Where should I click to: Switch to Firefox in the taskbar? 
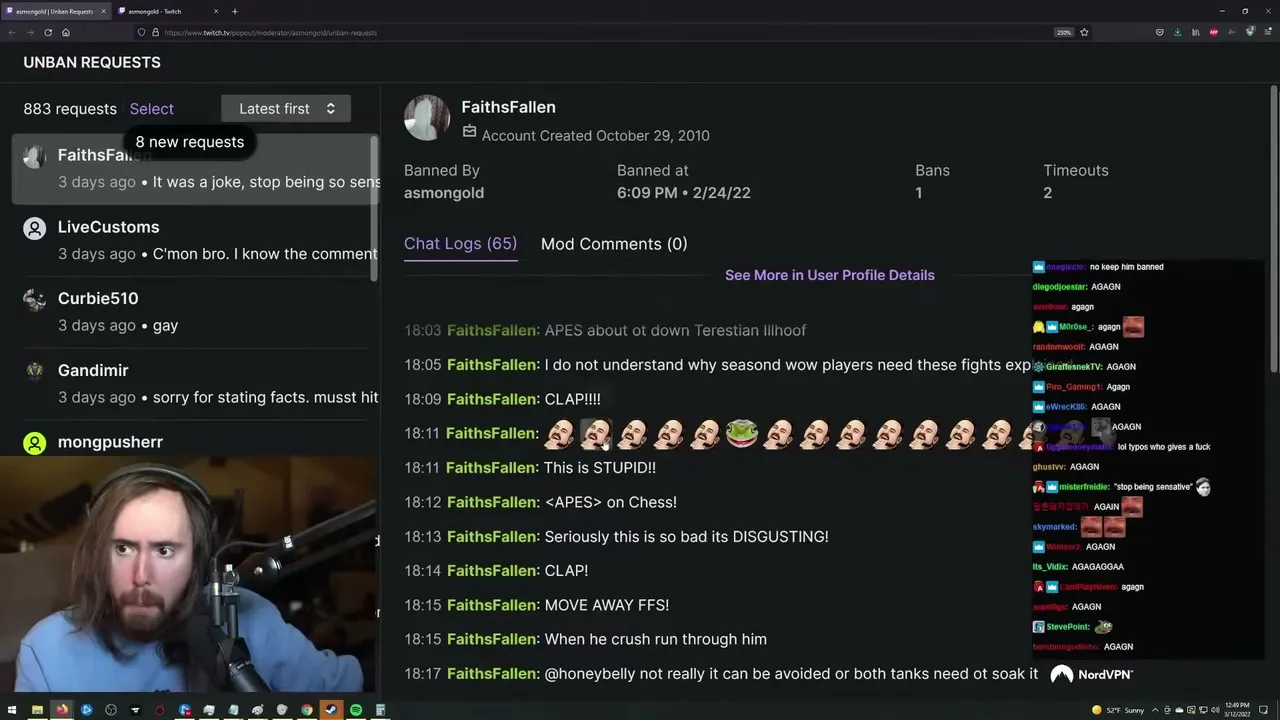(x=62, y=710)
